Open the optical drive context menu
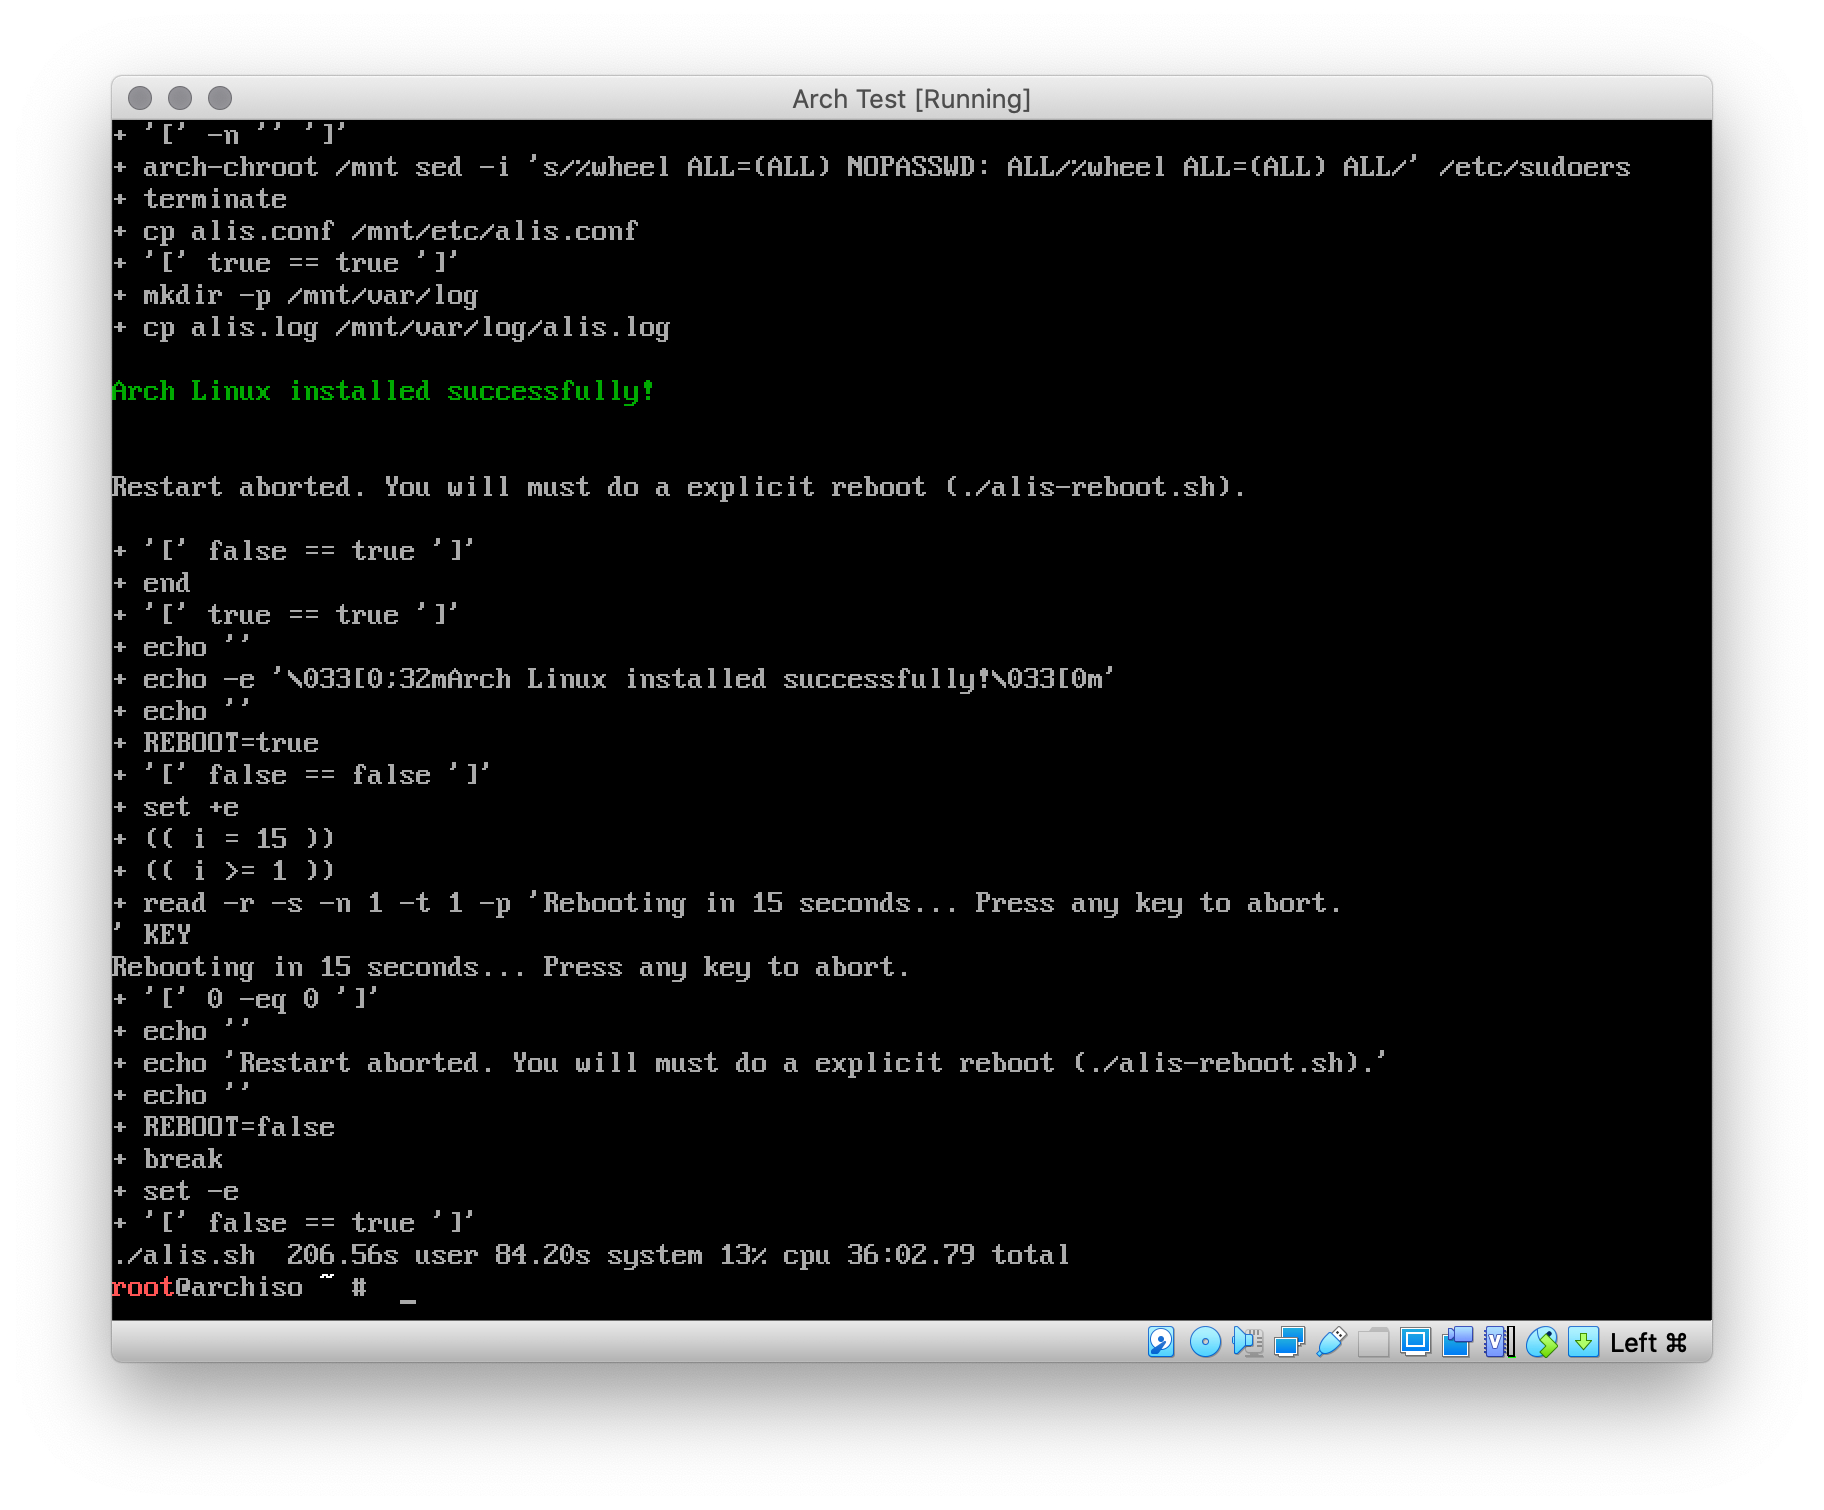 tap(1205, 1342)
